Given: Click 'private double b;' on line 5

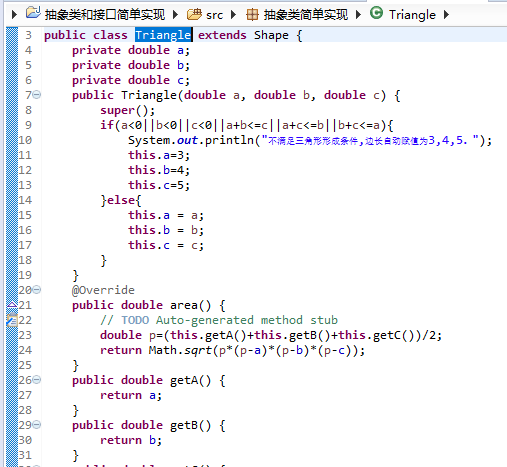Looking at the screenshot, I should click(x=131, y=65).
